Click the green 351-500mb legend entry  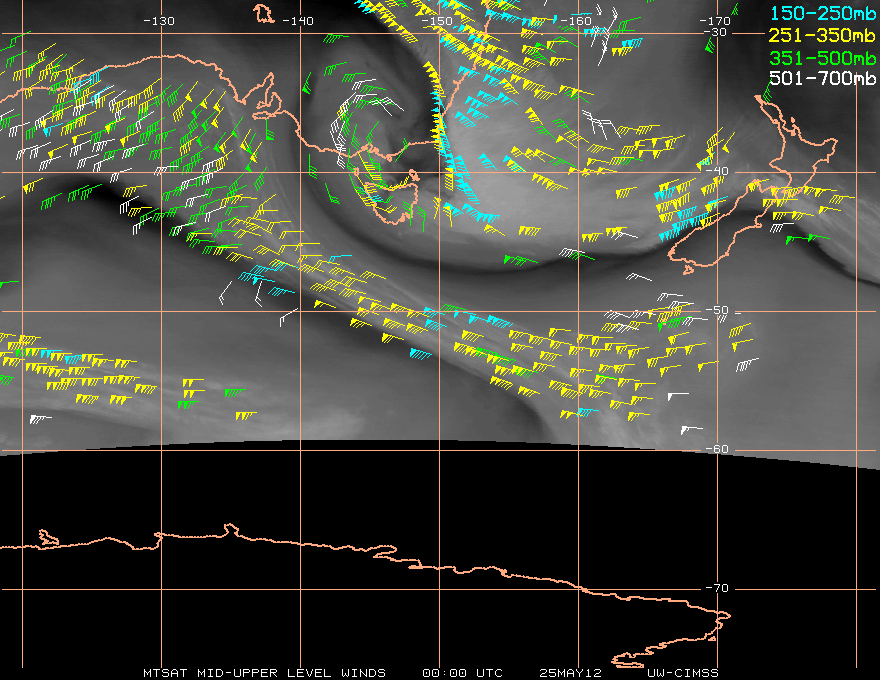[822, 58]
